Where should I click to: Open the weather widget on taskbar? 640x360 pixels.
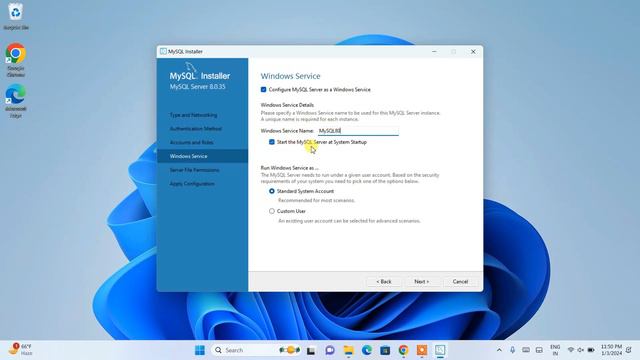click(x=20, y=350)
